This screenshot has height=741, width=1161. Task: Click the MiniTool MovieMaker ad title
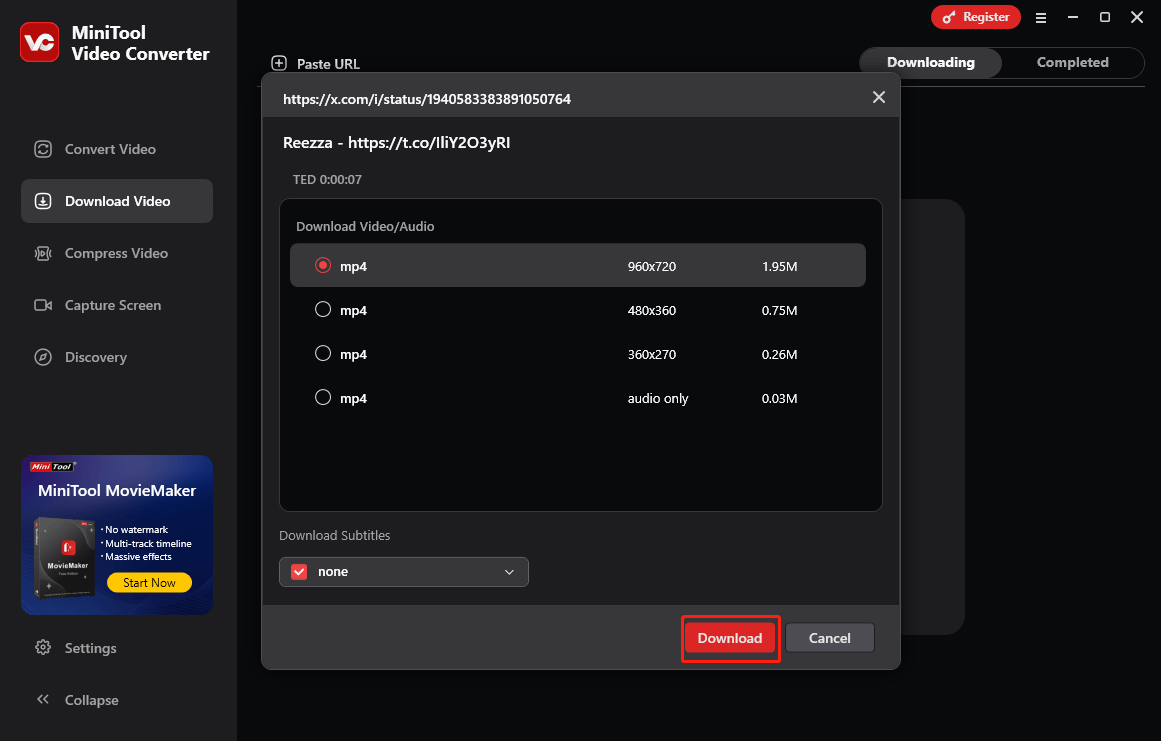117,491
